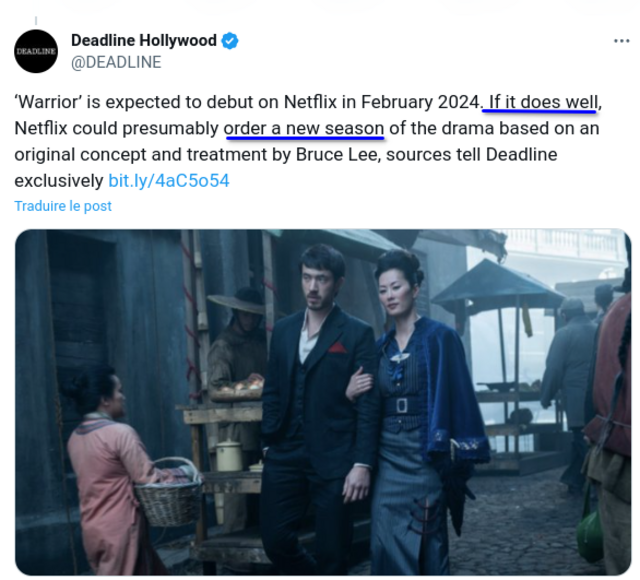
Task: Click the wicker laundry basket in photo
Action: click(x=169, y=492)
